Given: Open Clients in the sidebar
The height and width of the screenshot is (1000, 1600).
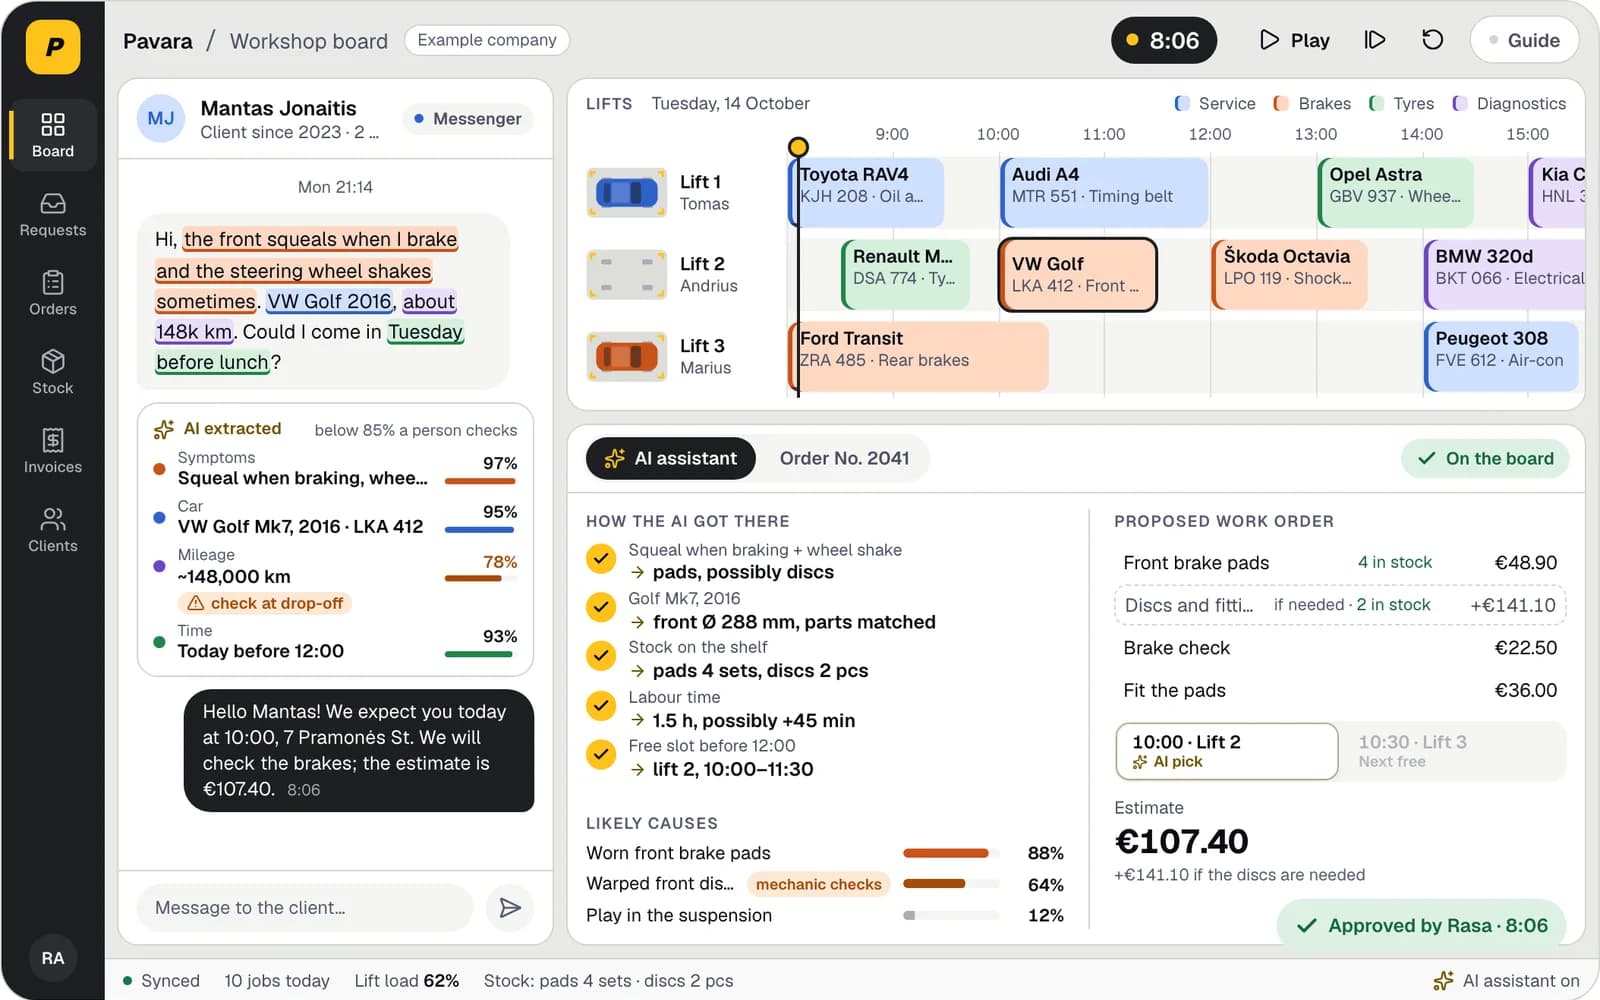Looking at the screenshot, I should (x=53, y=530).
